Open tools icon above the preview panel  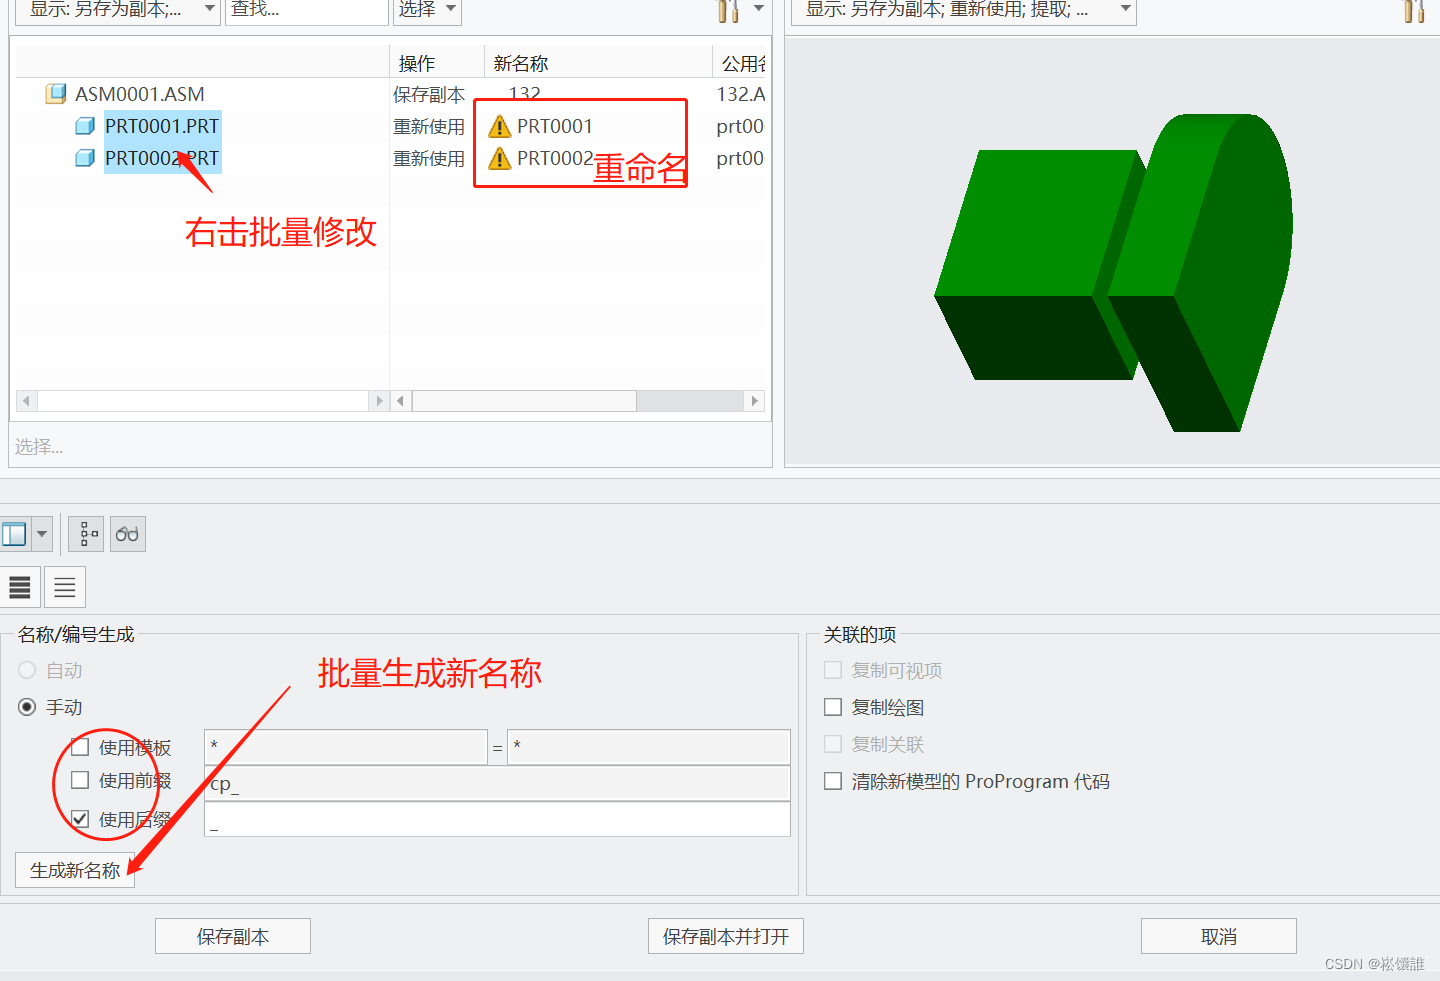(1414, 10)
